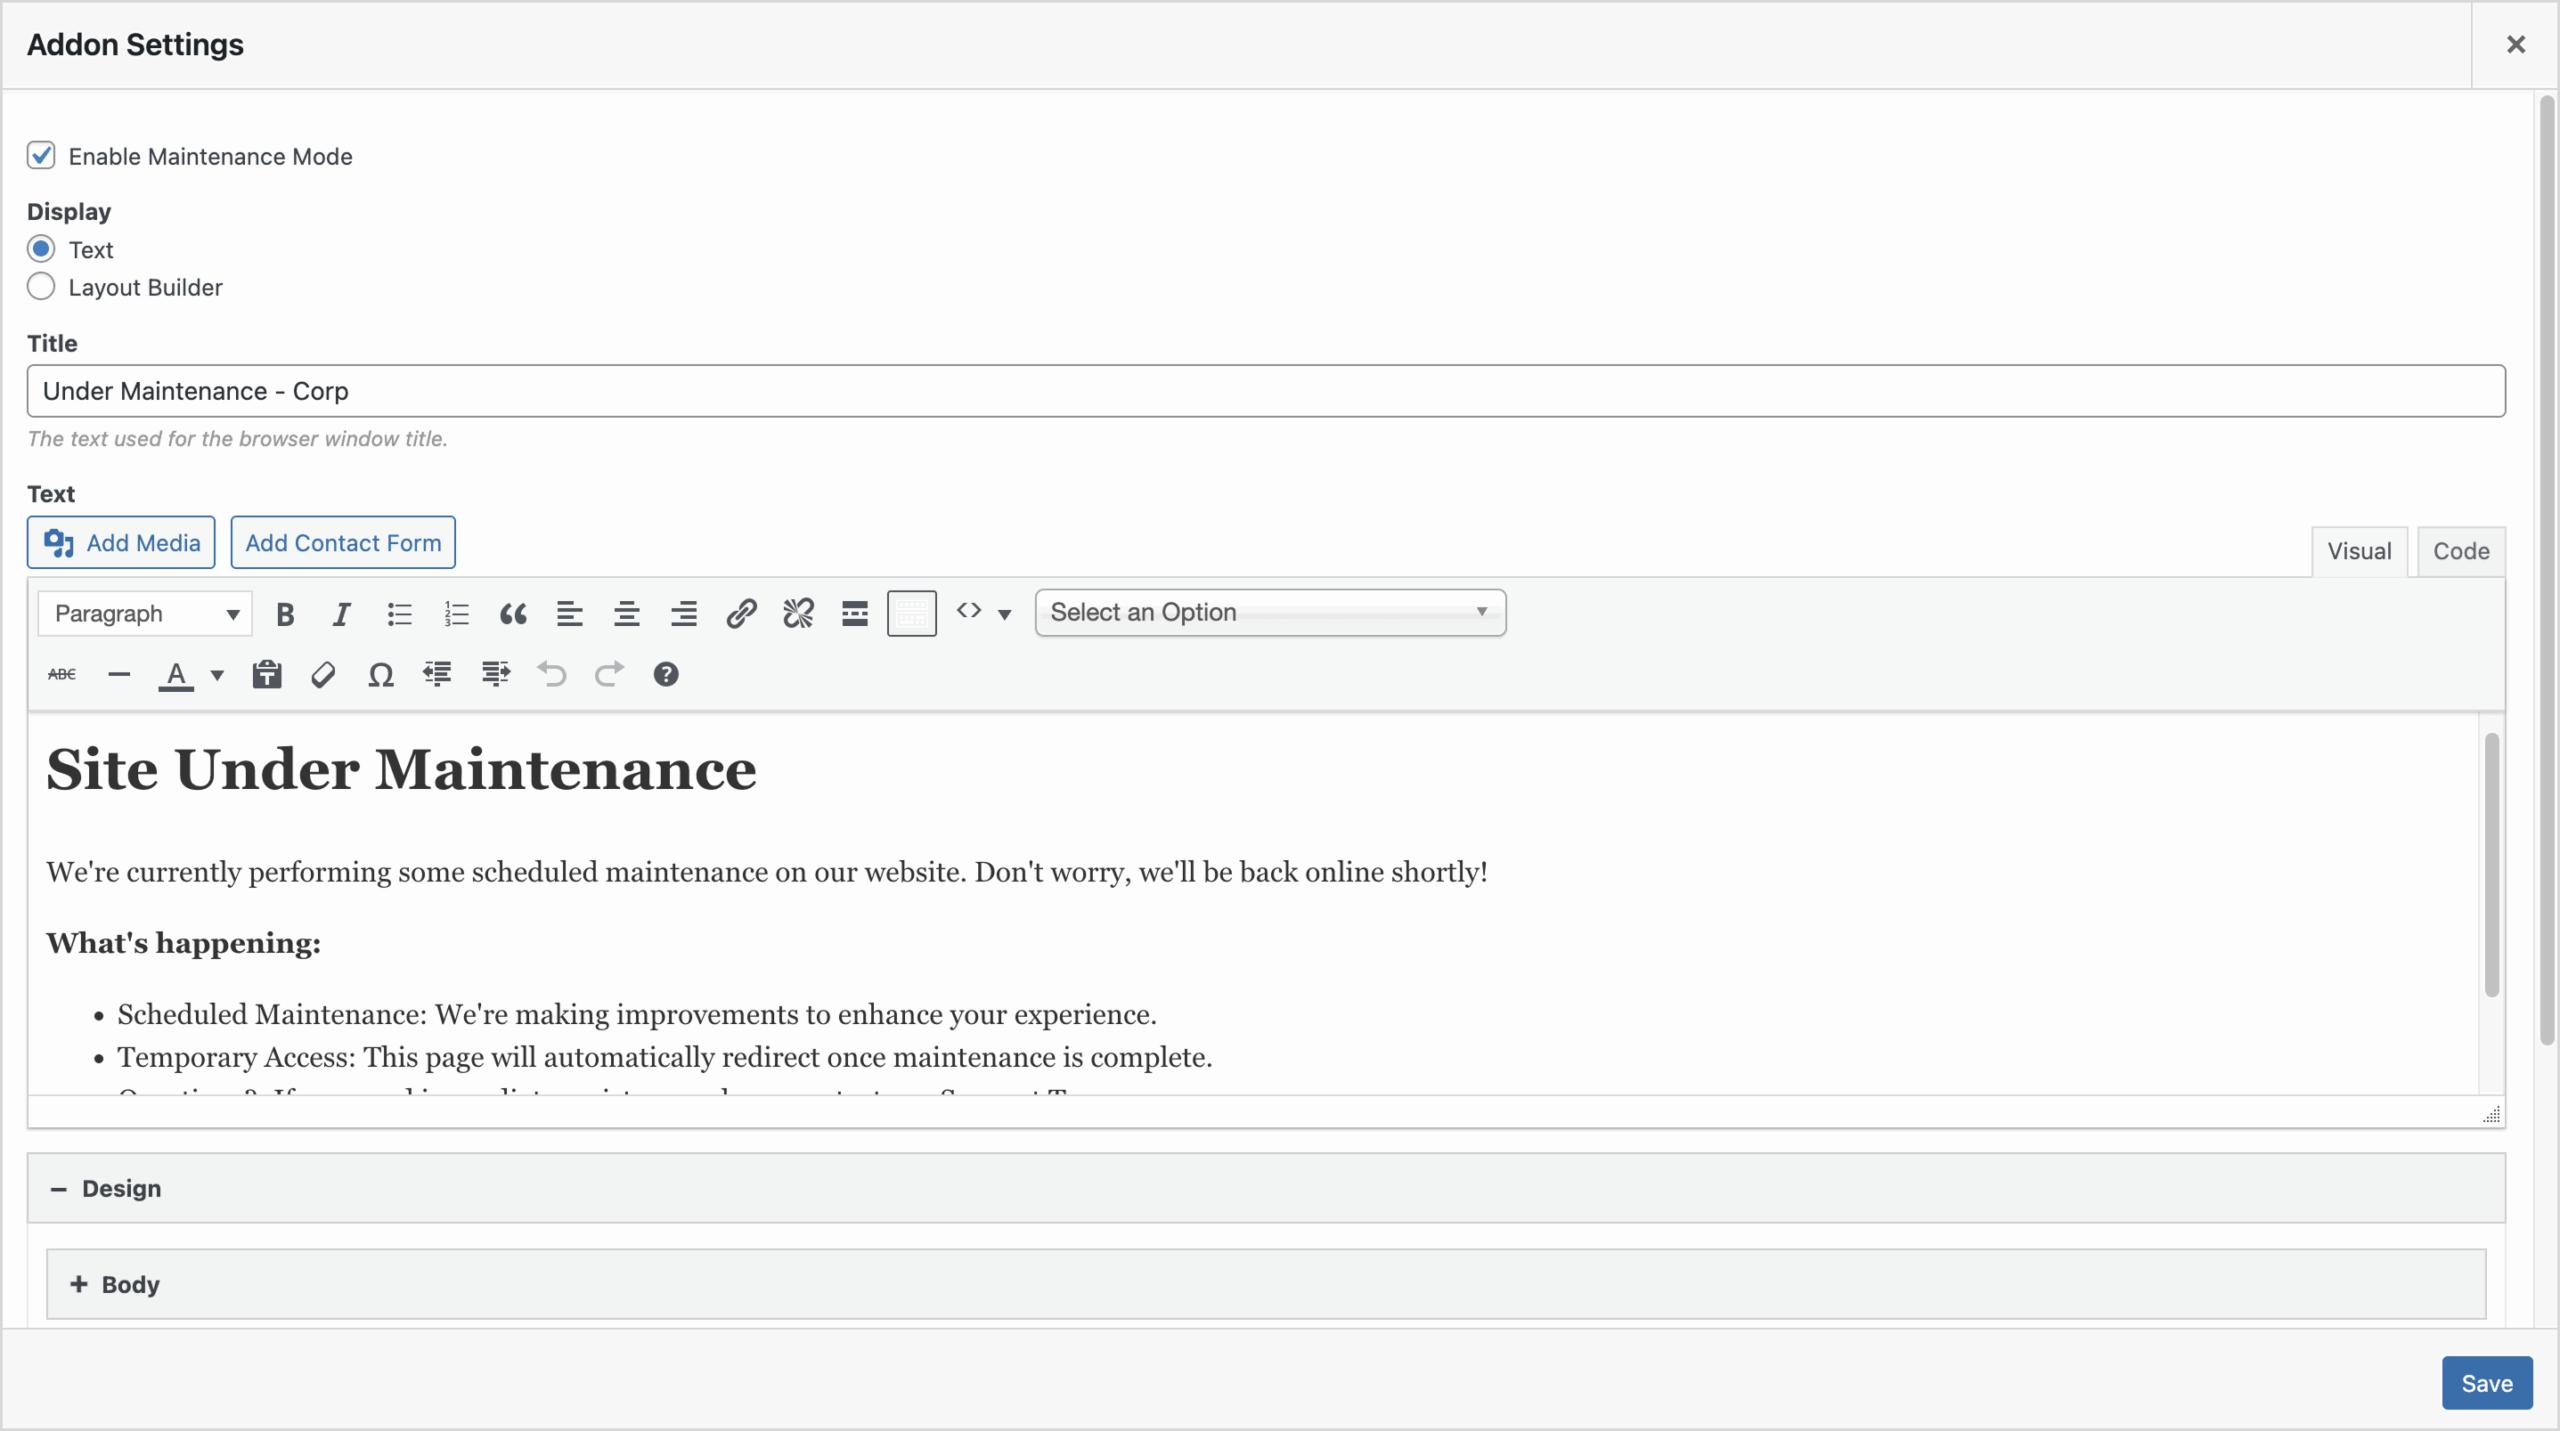Insert or edit a link
2560x1431 pixels.
click(741, 614)
